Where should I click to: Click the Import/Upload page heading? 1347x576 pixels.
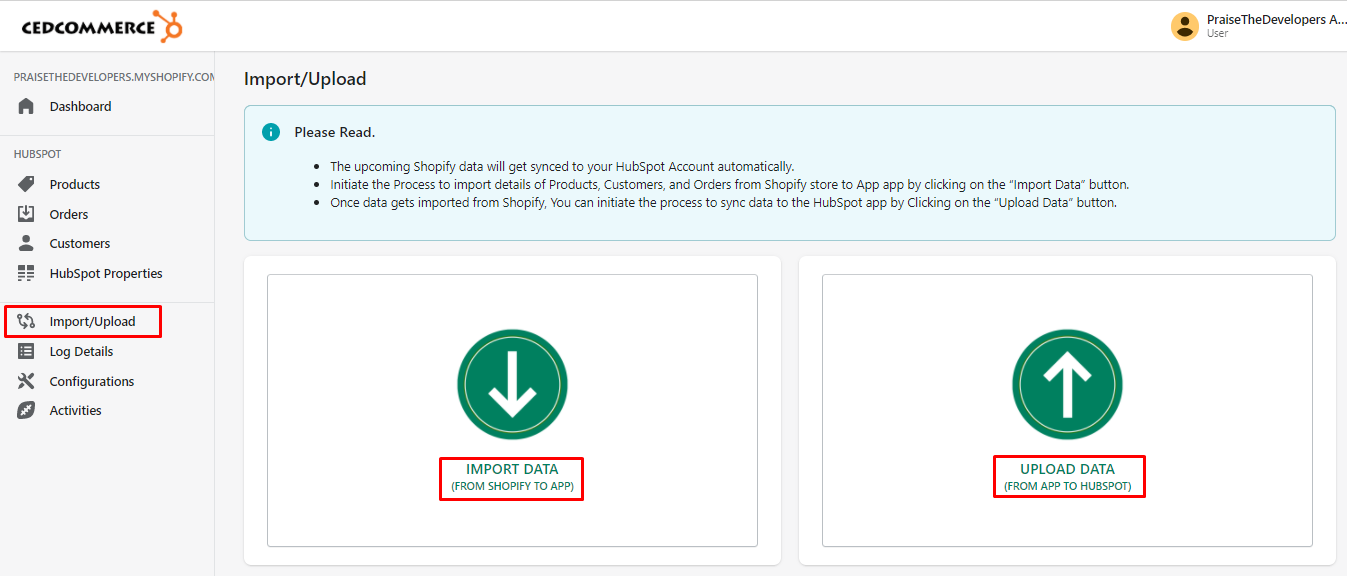(x=305, y=78)
